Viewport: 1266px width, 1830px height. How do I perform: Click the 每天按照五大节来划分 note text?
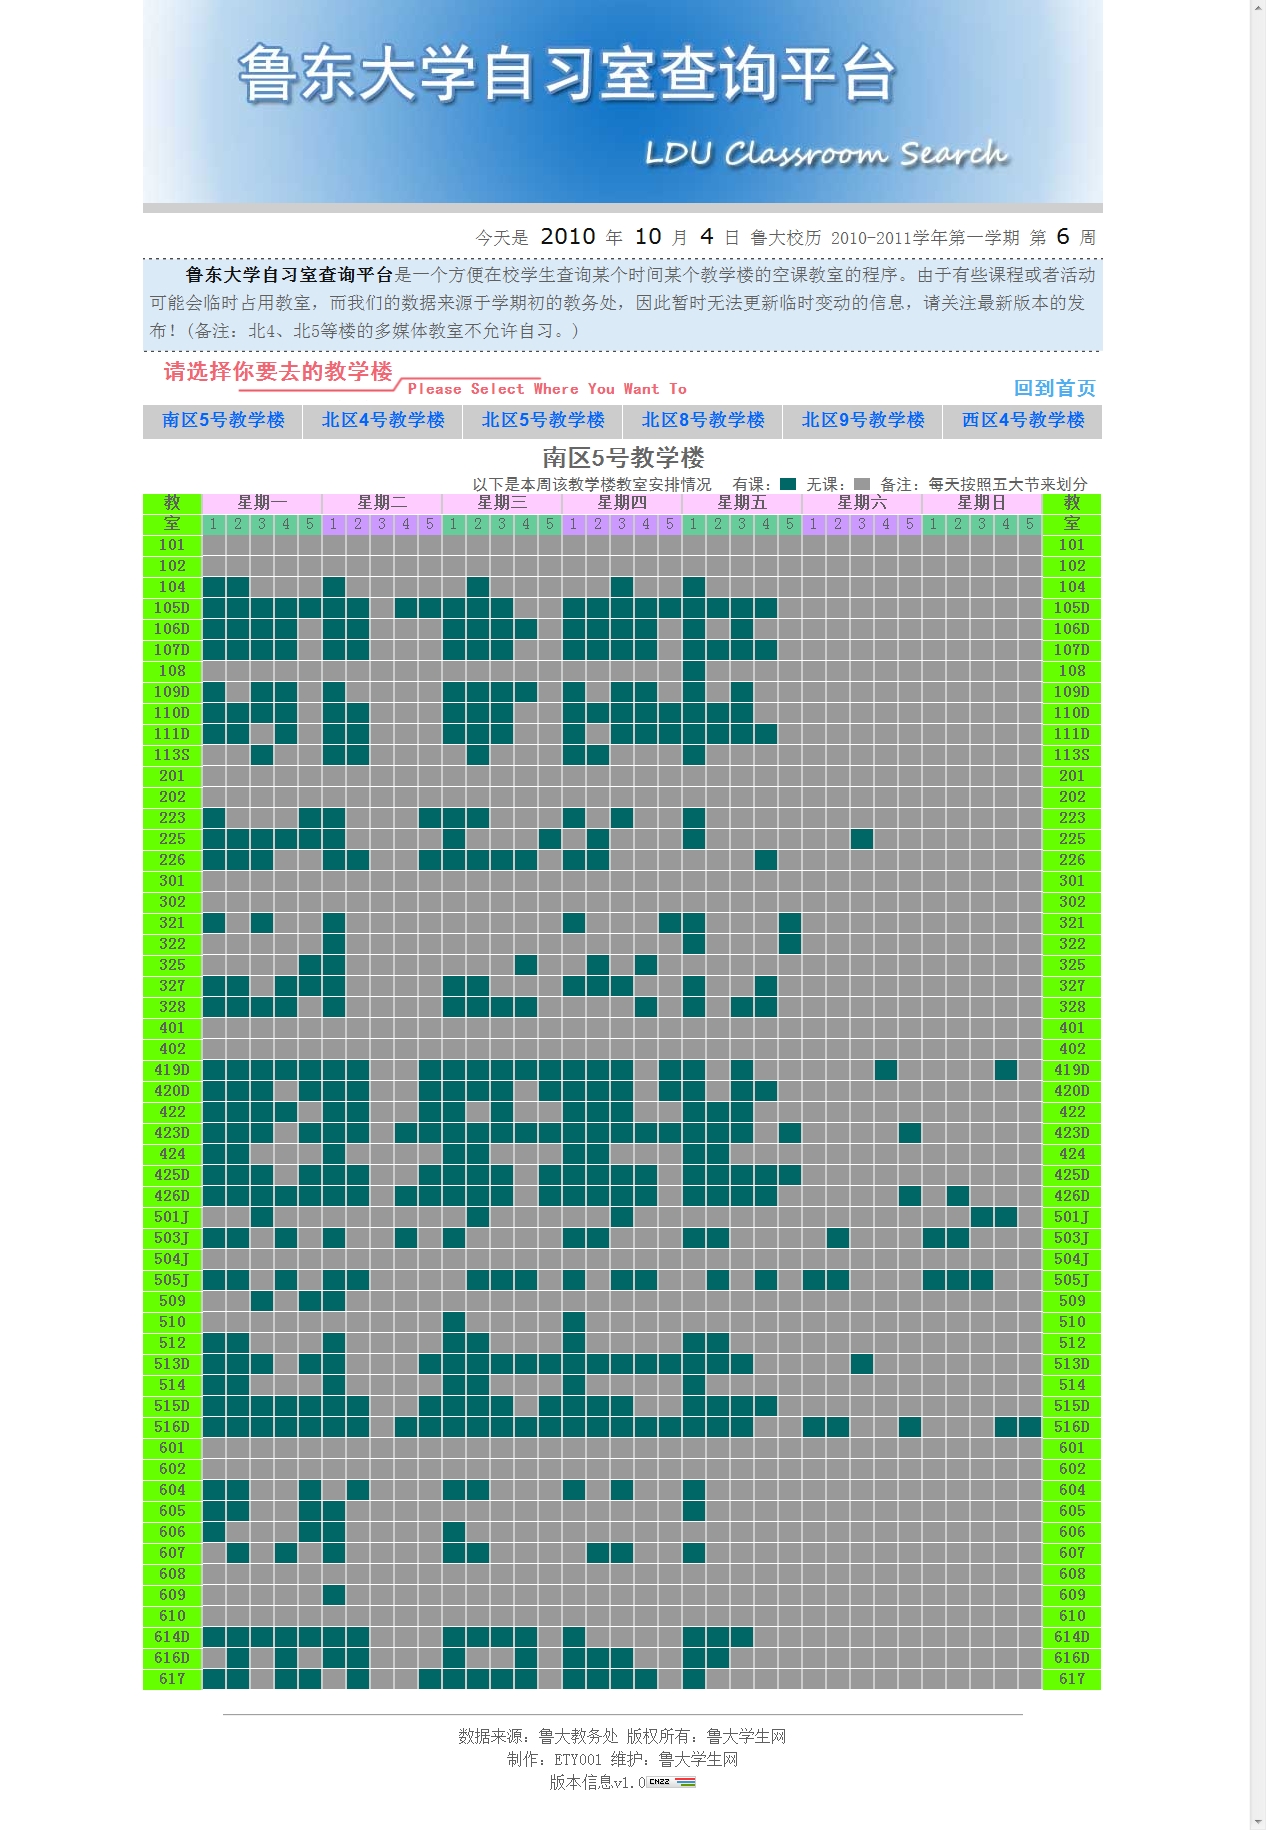(x=1007, y=484)
